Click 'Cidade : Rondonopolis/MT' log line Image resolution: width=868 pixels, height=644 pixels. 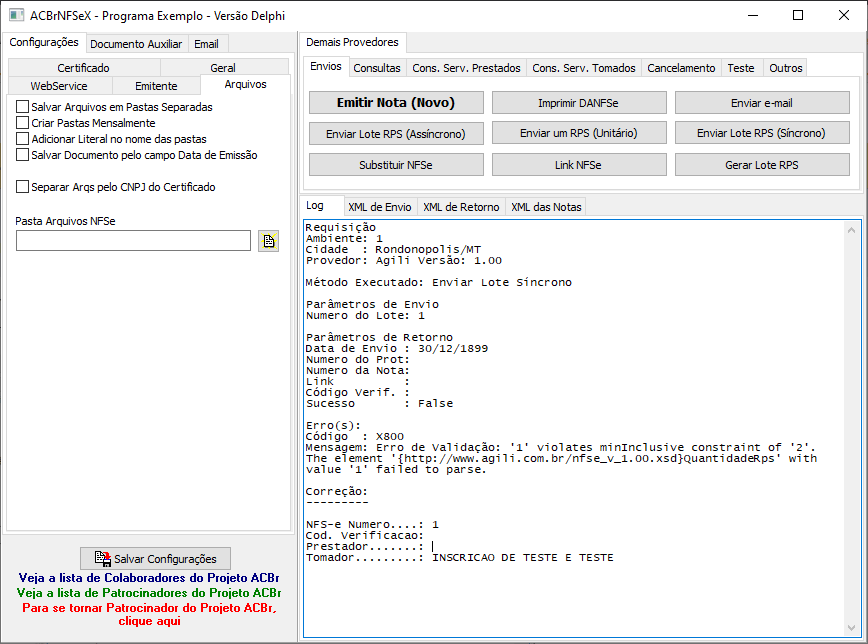393,249
